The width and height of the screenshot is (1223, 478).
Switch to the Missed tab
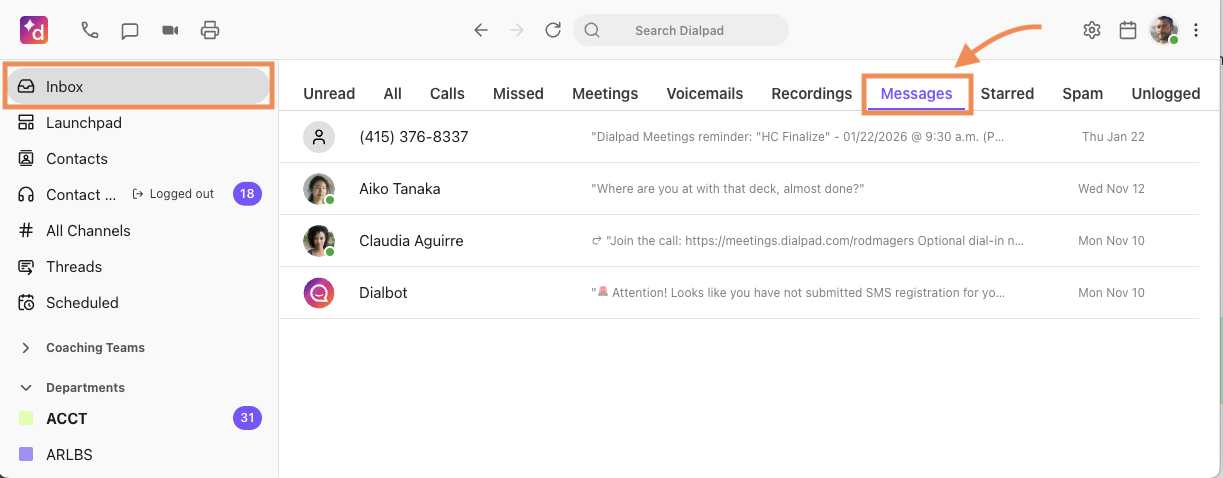518,94
